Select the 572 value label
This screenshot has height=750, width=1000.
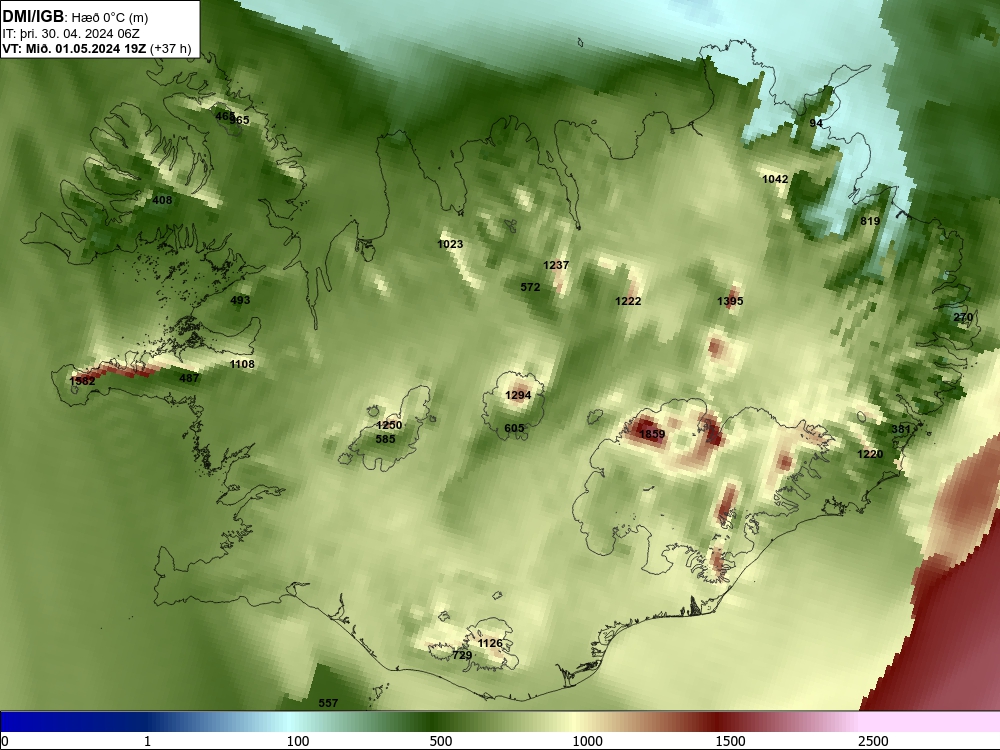[530, 287]
